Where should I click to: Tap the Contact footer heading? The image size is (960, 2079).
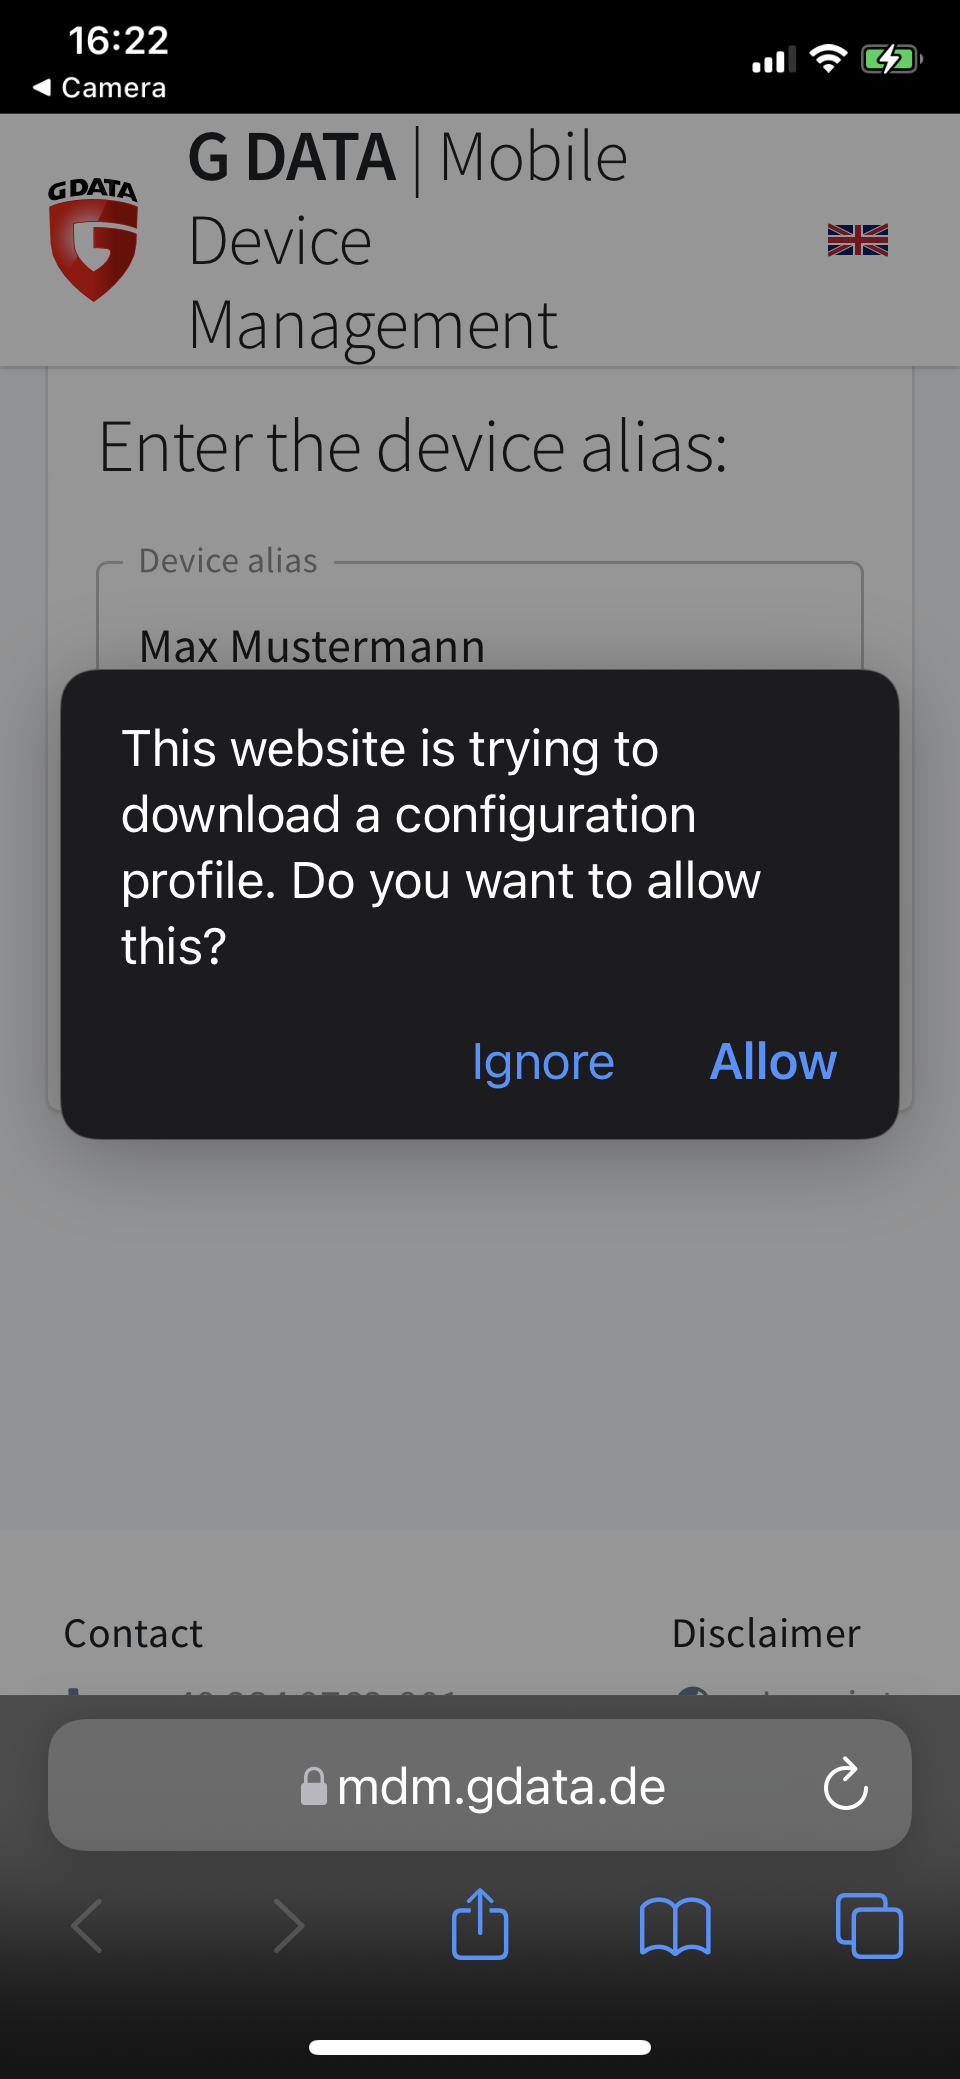click(133, 1633)
